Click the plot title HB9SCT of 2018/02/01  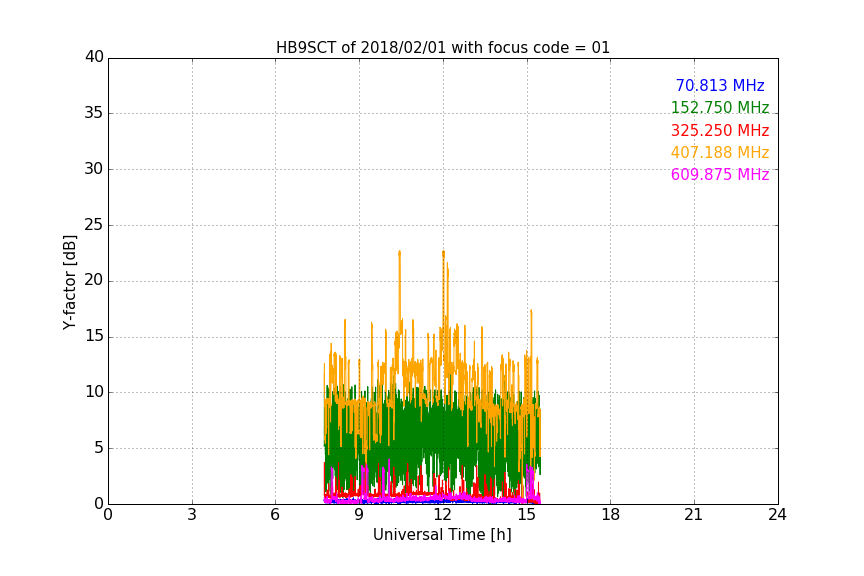(x=443, y=48)
